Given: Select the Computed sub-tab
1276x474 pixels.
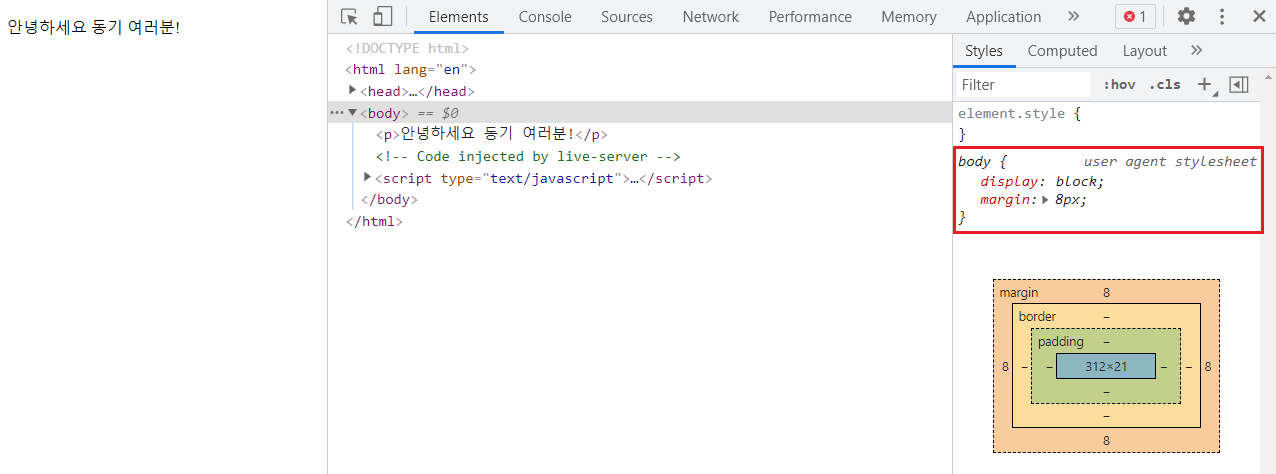Looking at the screenshot, I should (x=1062, y=51).
